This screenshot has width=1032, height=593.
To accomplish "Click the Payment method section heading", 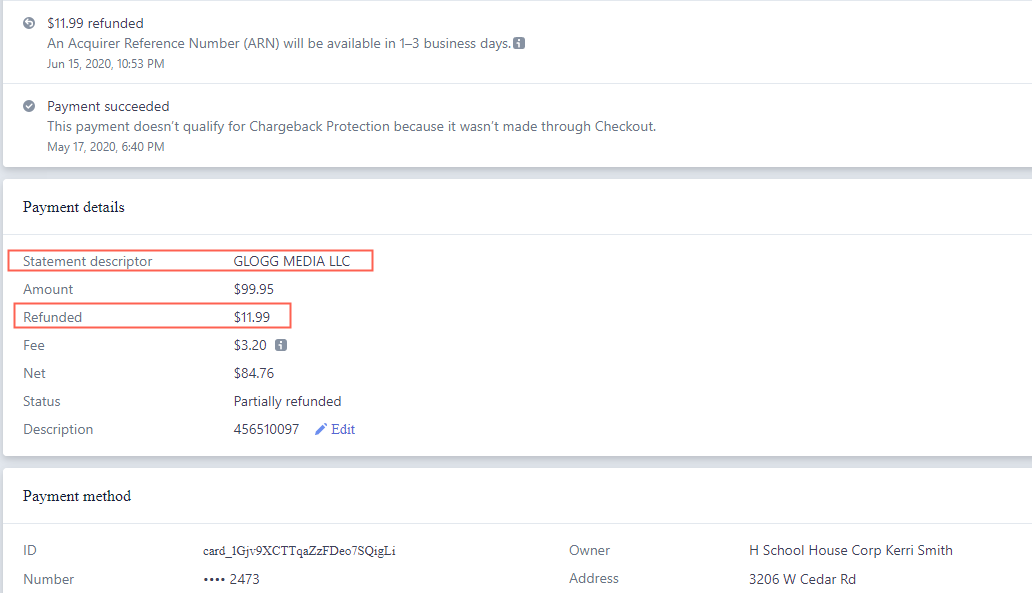I will (x=77, y=496).
